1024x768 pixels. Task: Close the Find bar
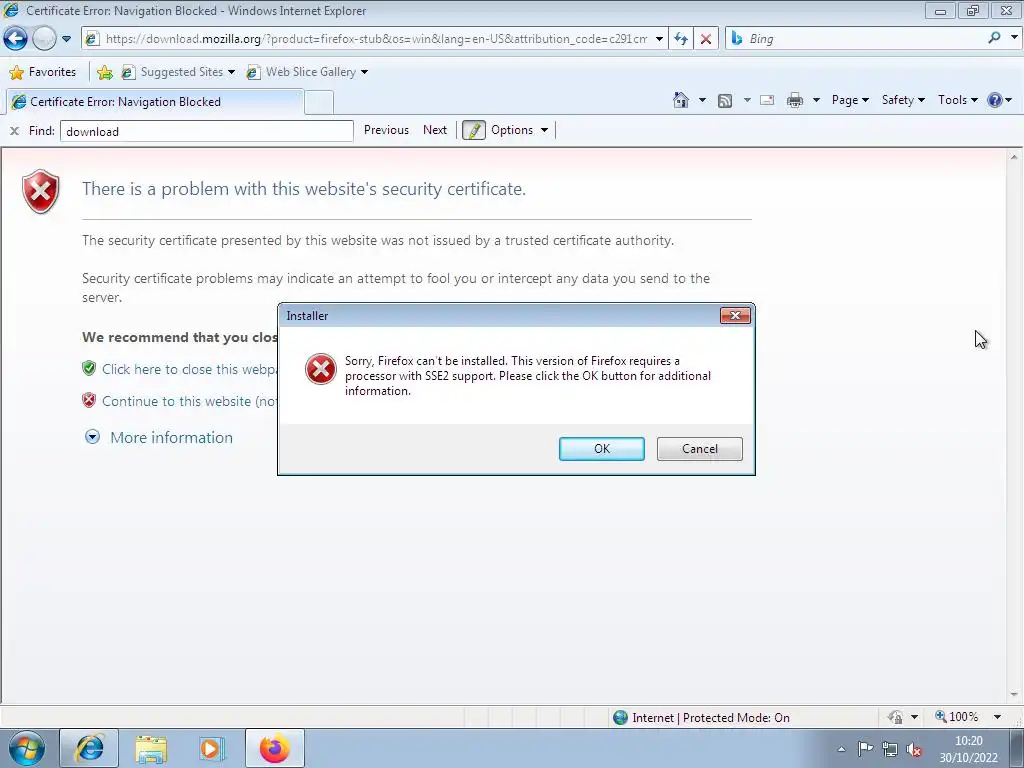pos(14,131)
